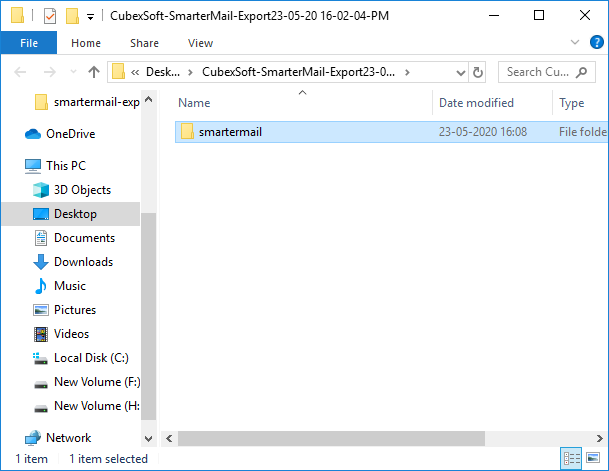Open the View ribbon tab

(200, 43)
